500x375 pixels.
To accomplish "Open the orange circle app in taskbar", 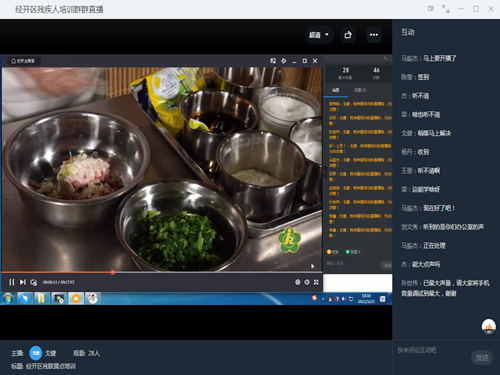I will (x=76, y=298).
